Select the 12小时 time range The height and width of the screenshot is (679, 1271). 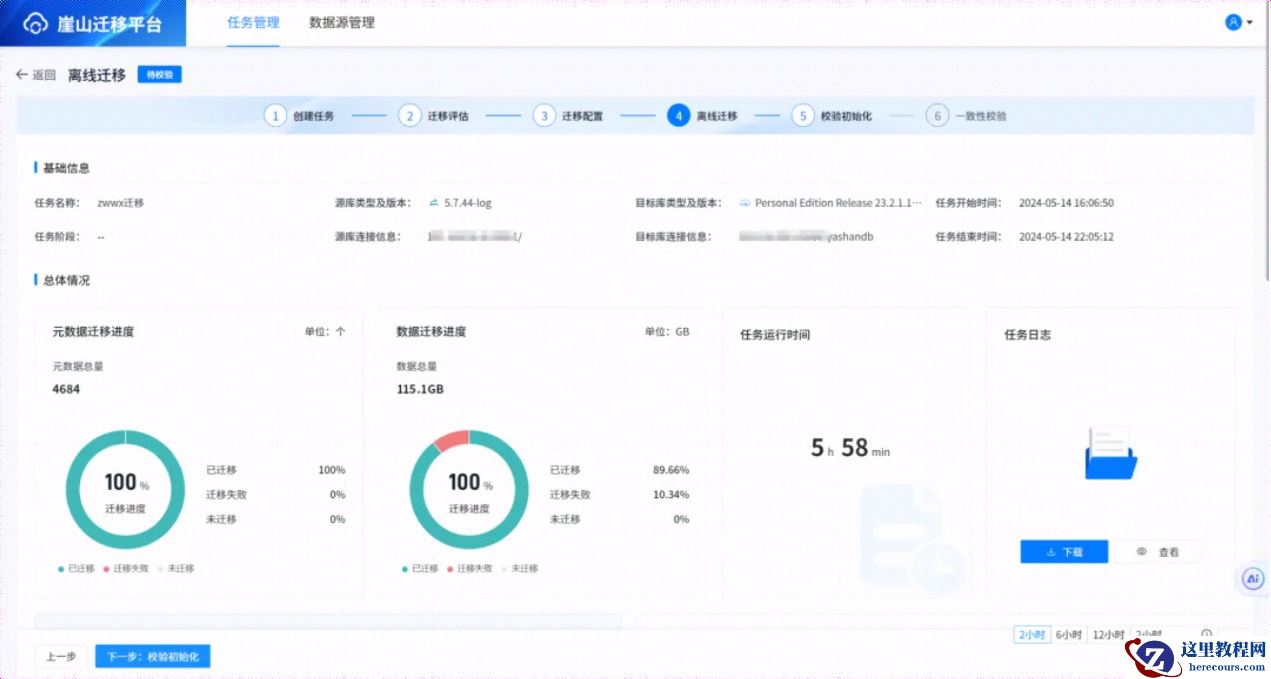tap(1108, 634)
